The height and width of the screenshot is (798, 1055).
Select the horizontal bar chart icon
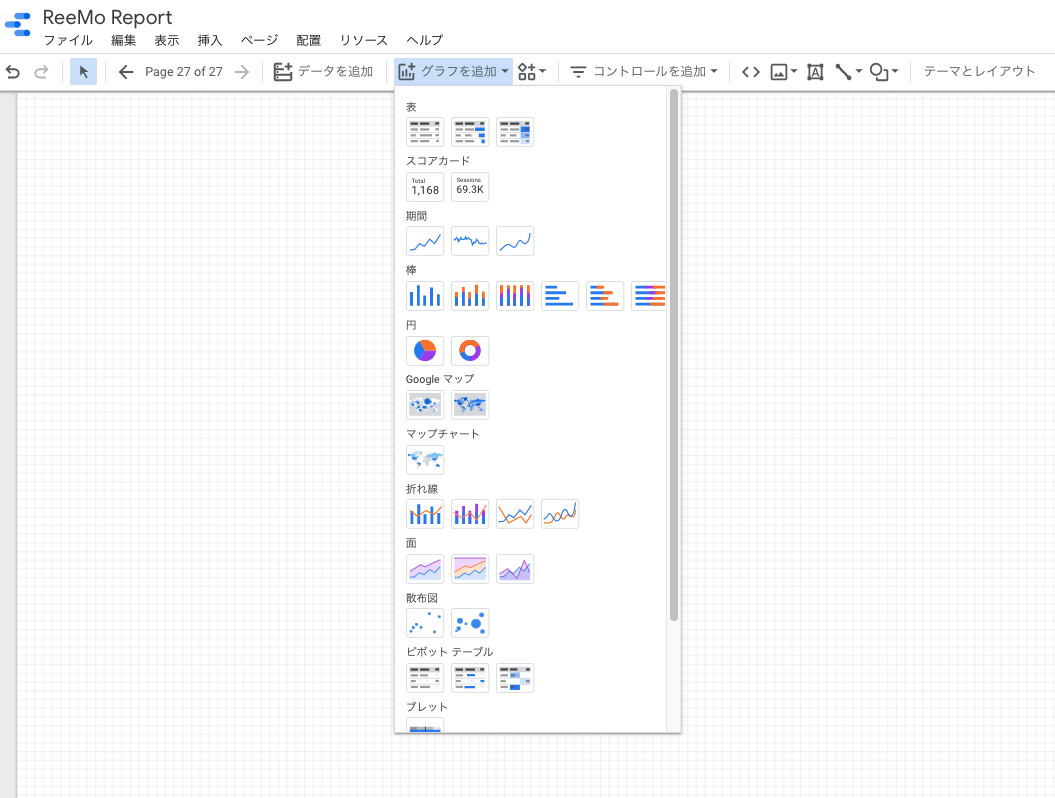tap(559, 296)
